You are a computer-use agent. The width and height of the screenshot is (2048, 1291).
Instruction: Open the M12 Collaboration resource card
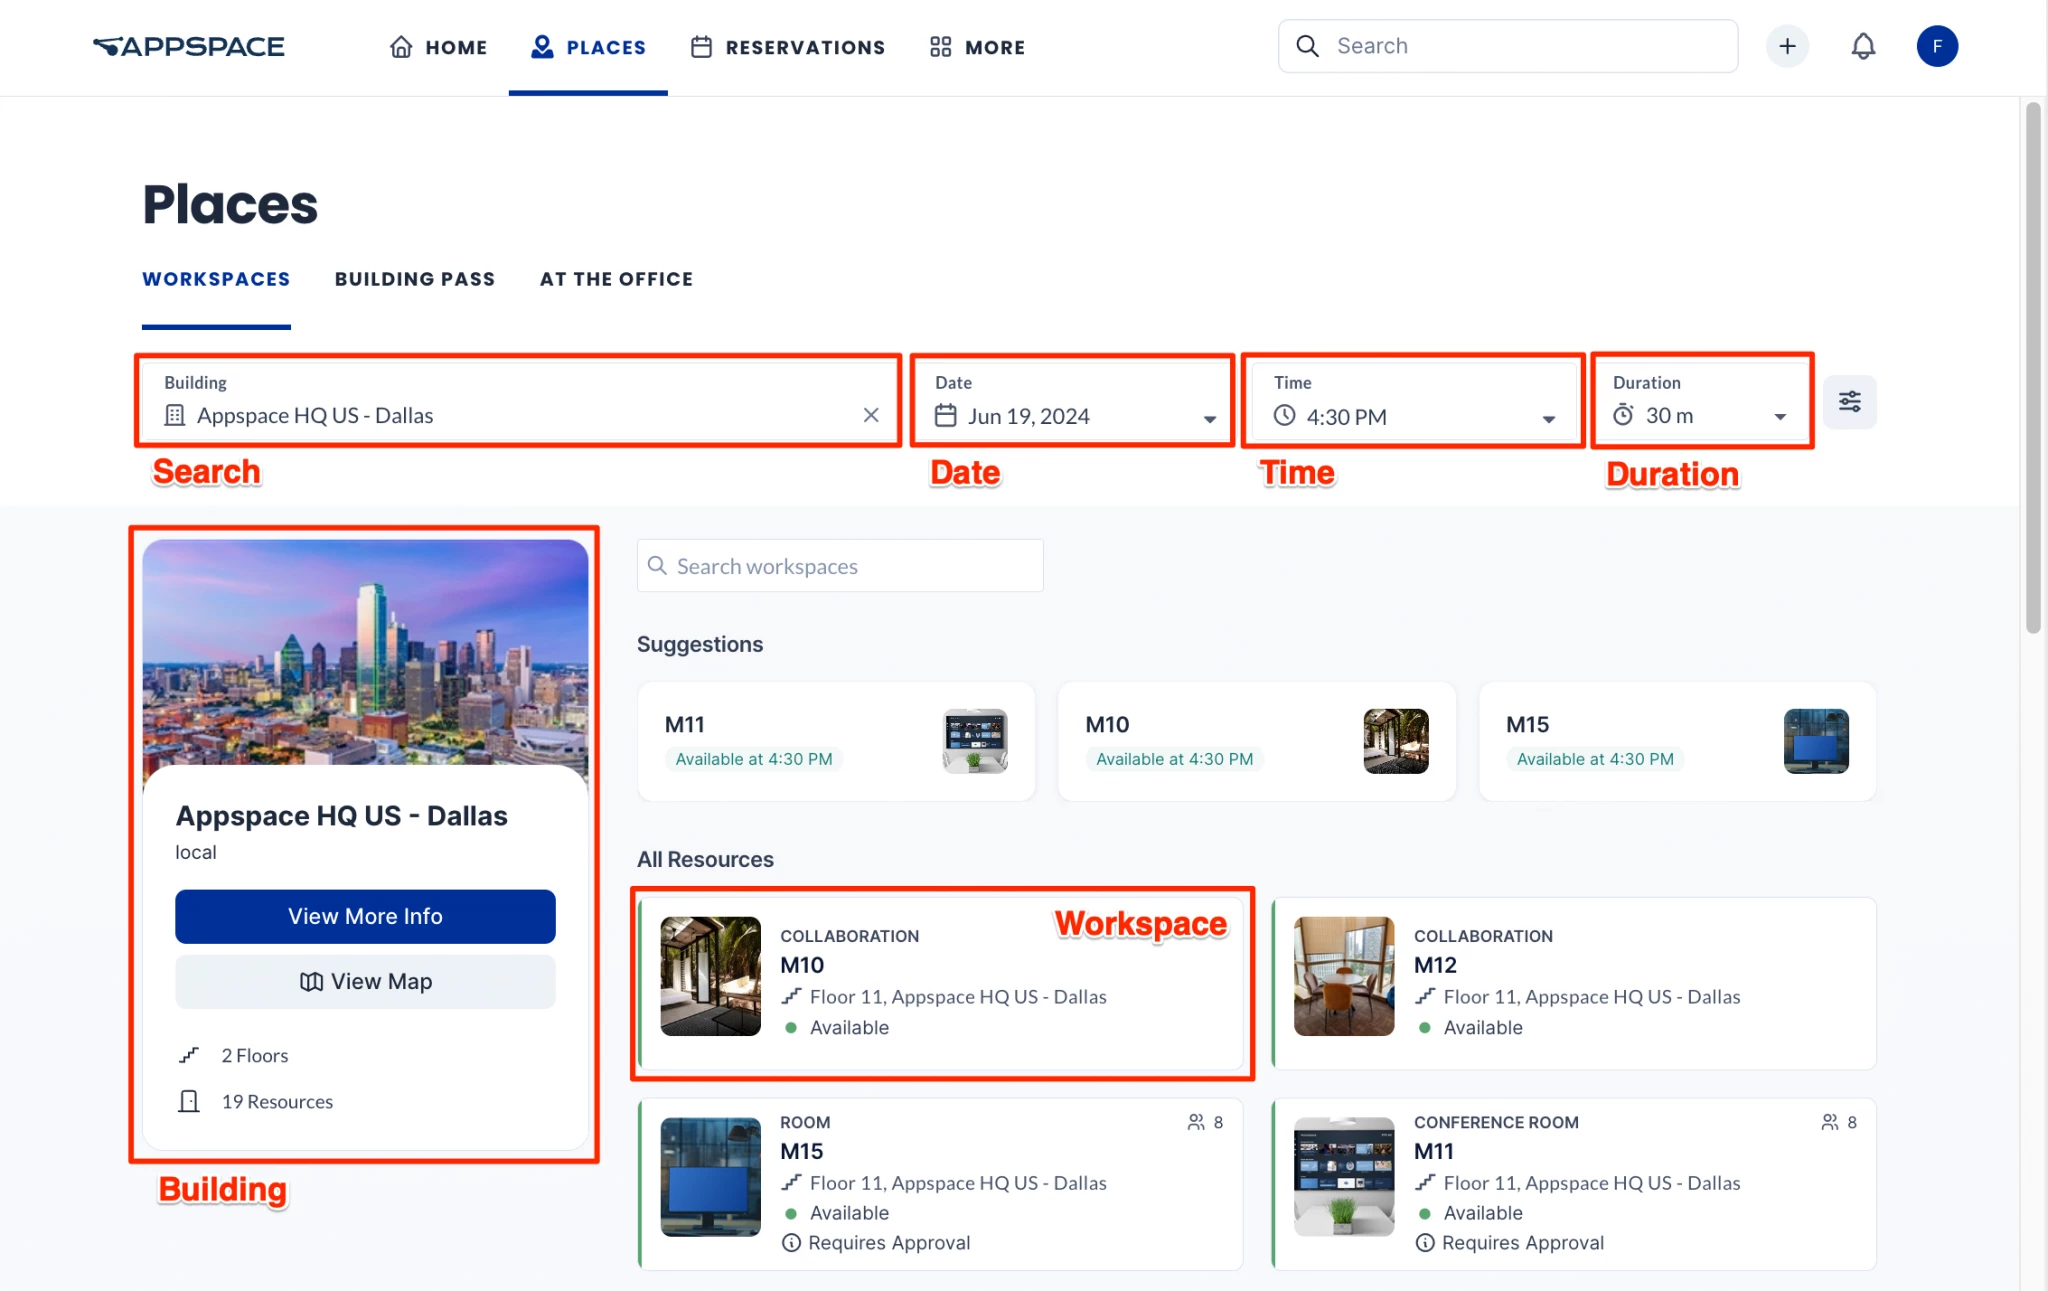coord(1574,983)
